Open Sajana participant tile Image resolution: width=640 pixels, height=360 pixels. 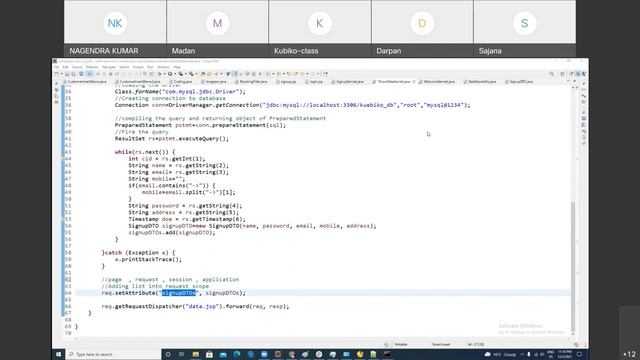click(x=524, y=29)
